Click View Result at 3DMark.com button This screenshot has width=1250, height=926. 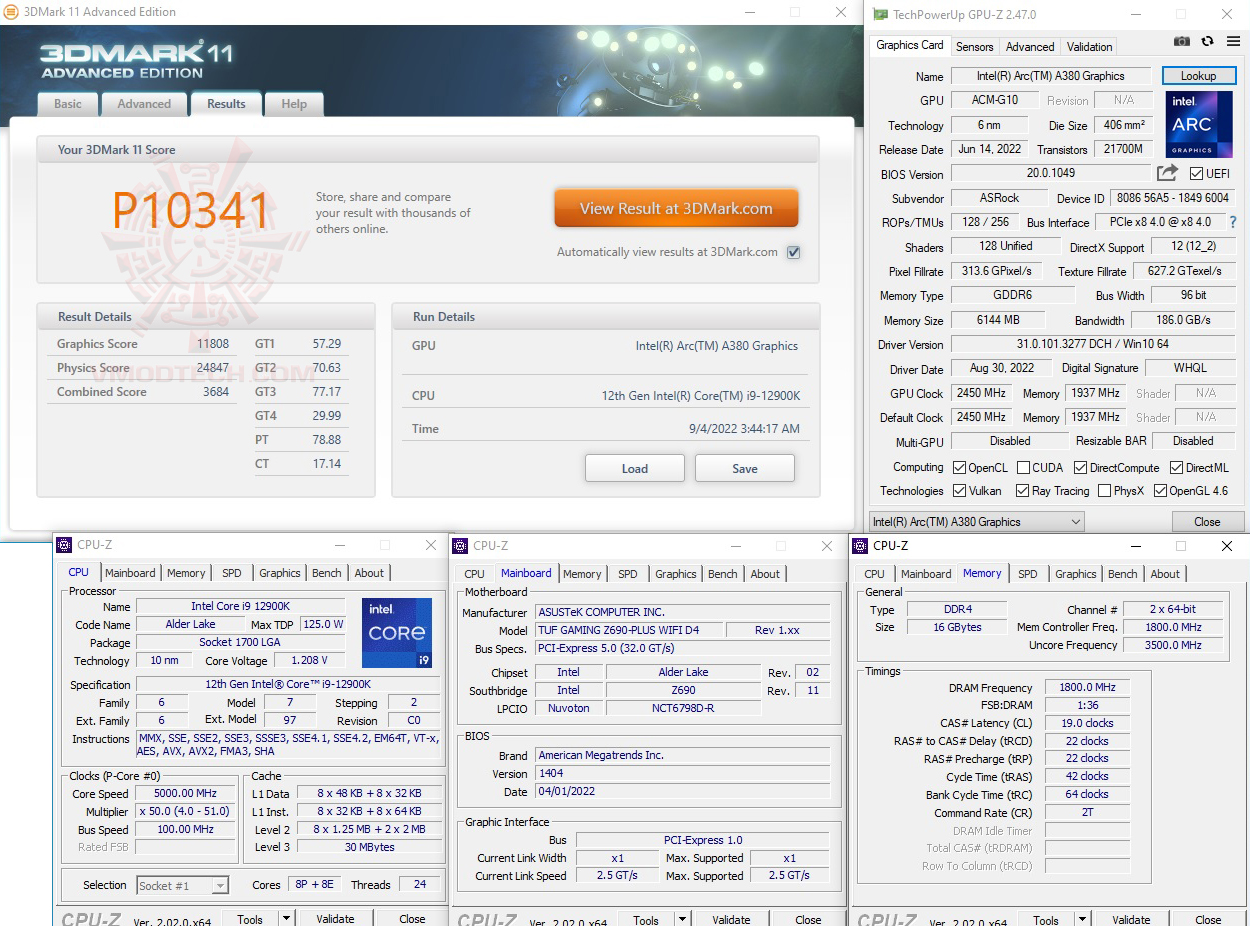click(x=676, y=209)
